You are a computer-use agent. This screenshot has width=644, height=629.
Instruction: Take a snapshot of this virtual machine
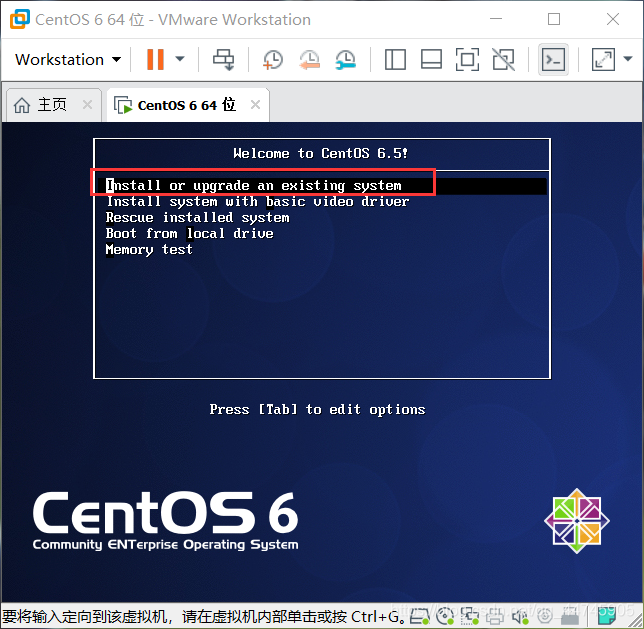273,60
